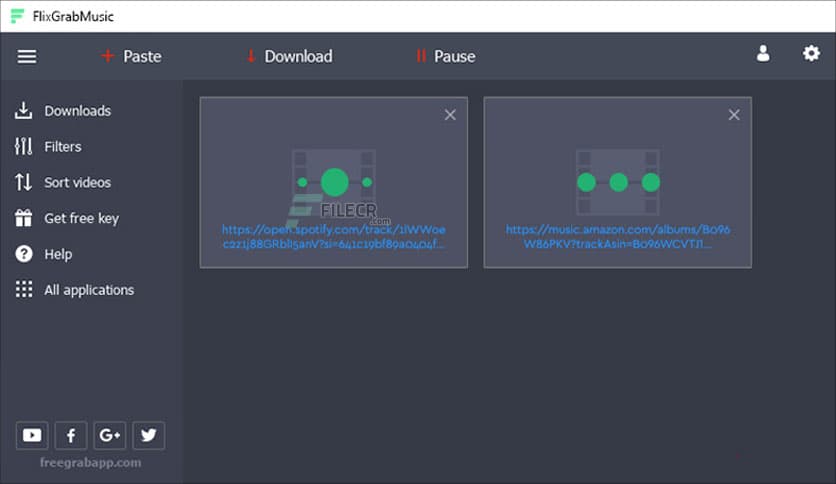Open the YouTube social icon
This screenshot has height=484, width=836.
pyautogui.click(x=32, y=435)
